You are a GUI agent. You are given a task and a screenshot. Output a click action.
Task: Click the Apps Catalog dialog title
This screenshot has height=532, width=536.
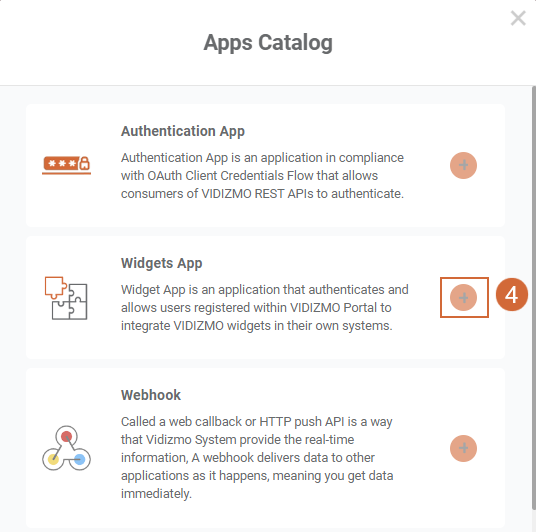[x=268, y=43]
